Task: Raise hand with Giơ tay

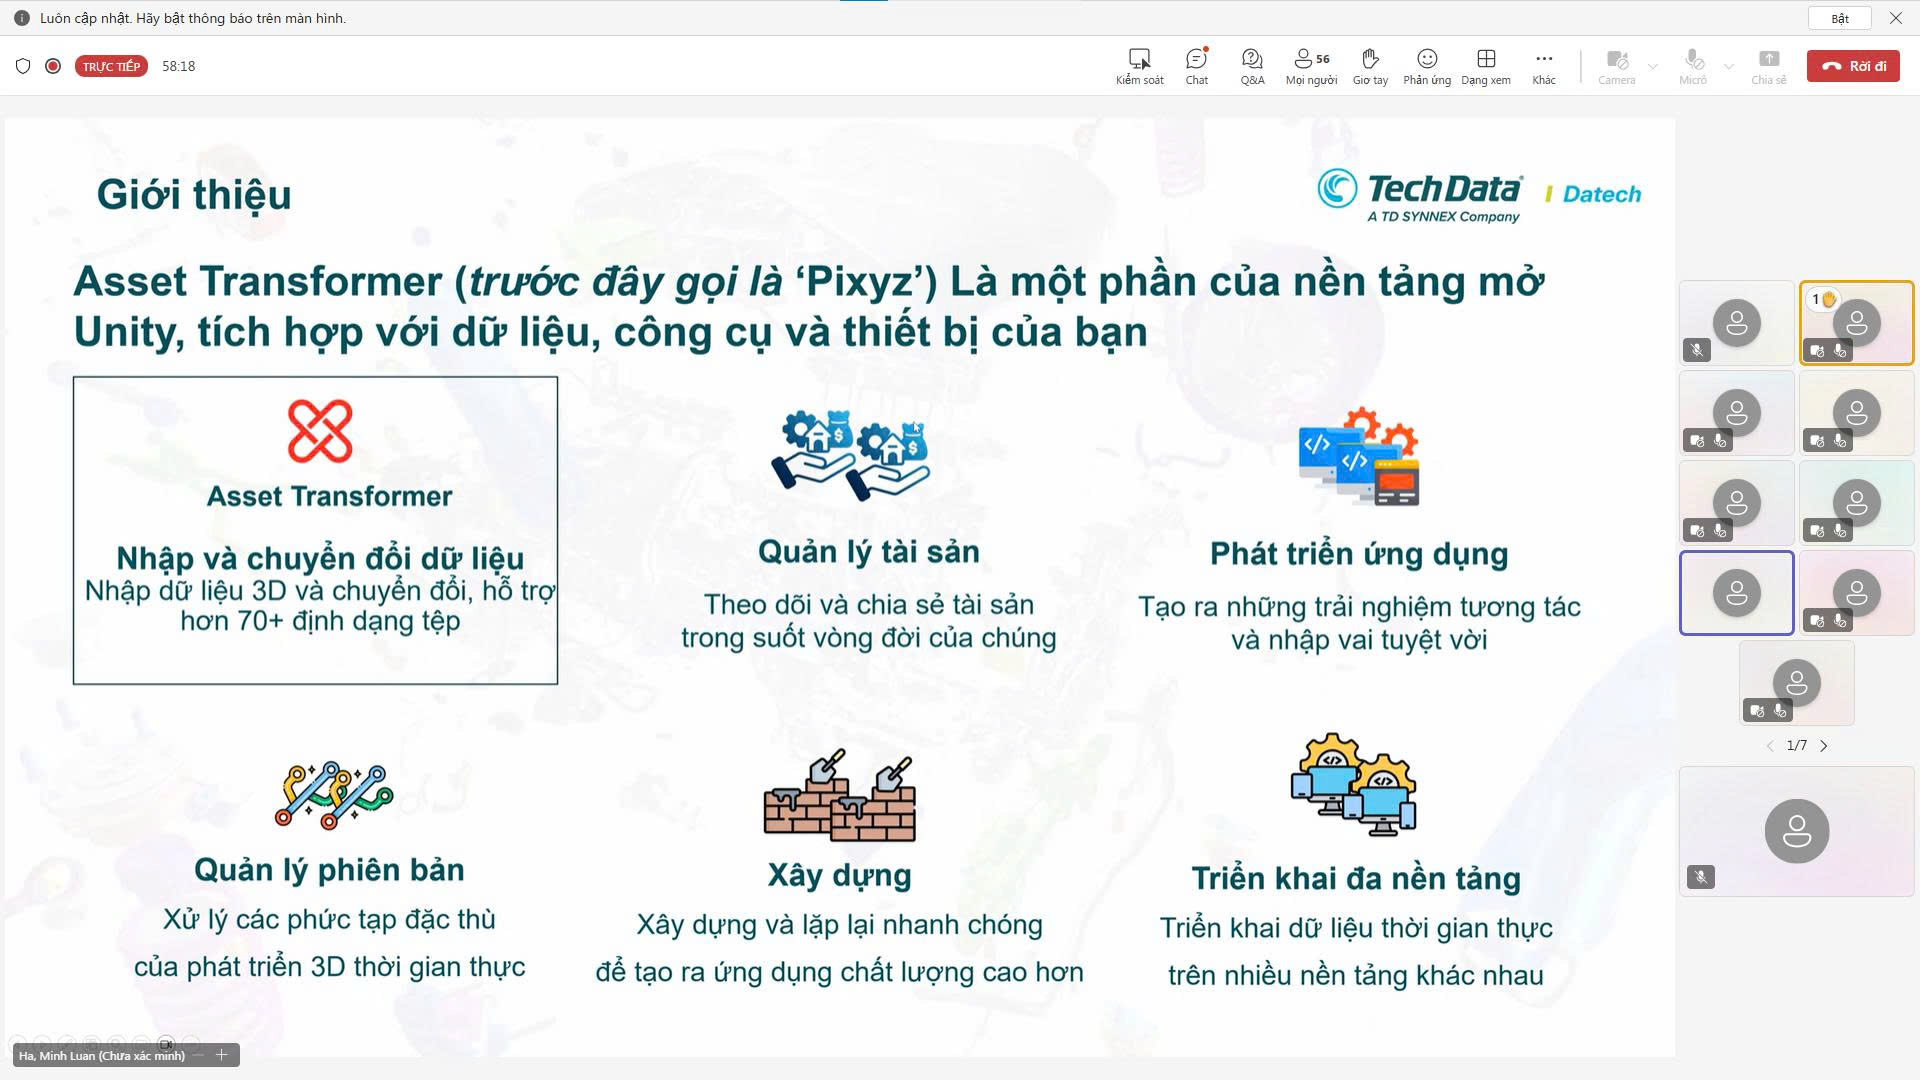Action: 1370,66
